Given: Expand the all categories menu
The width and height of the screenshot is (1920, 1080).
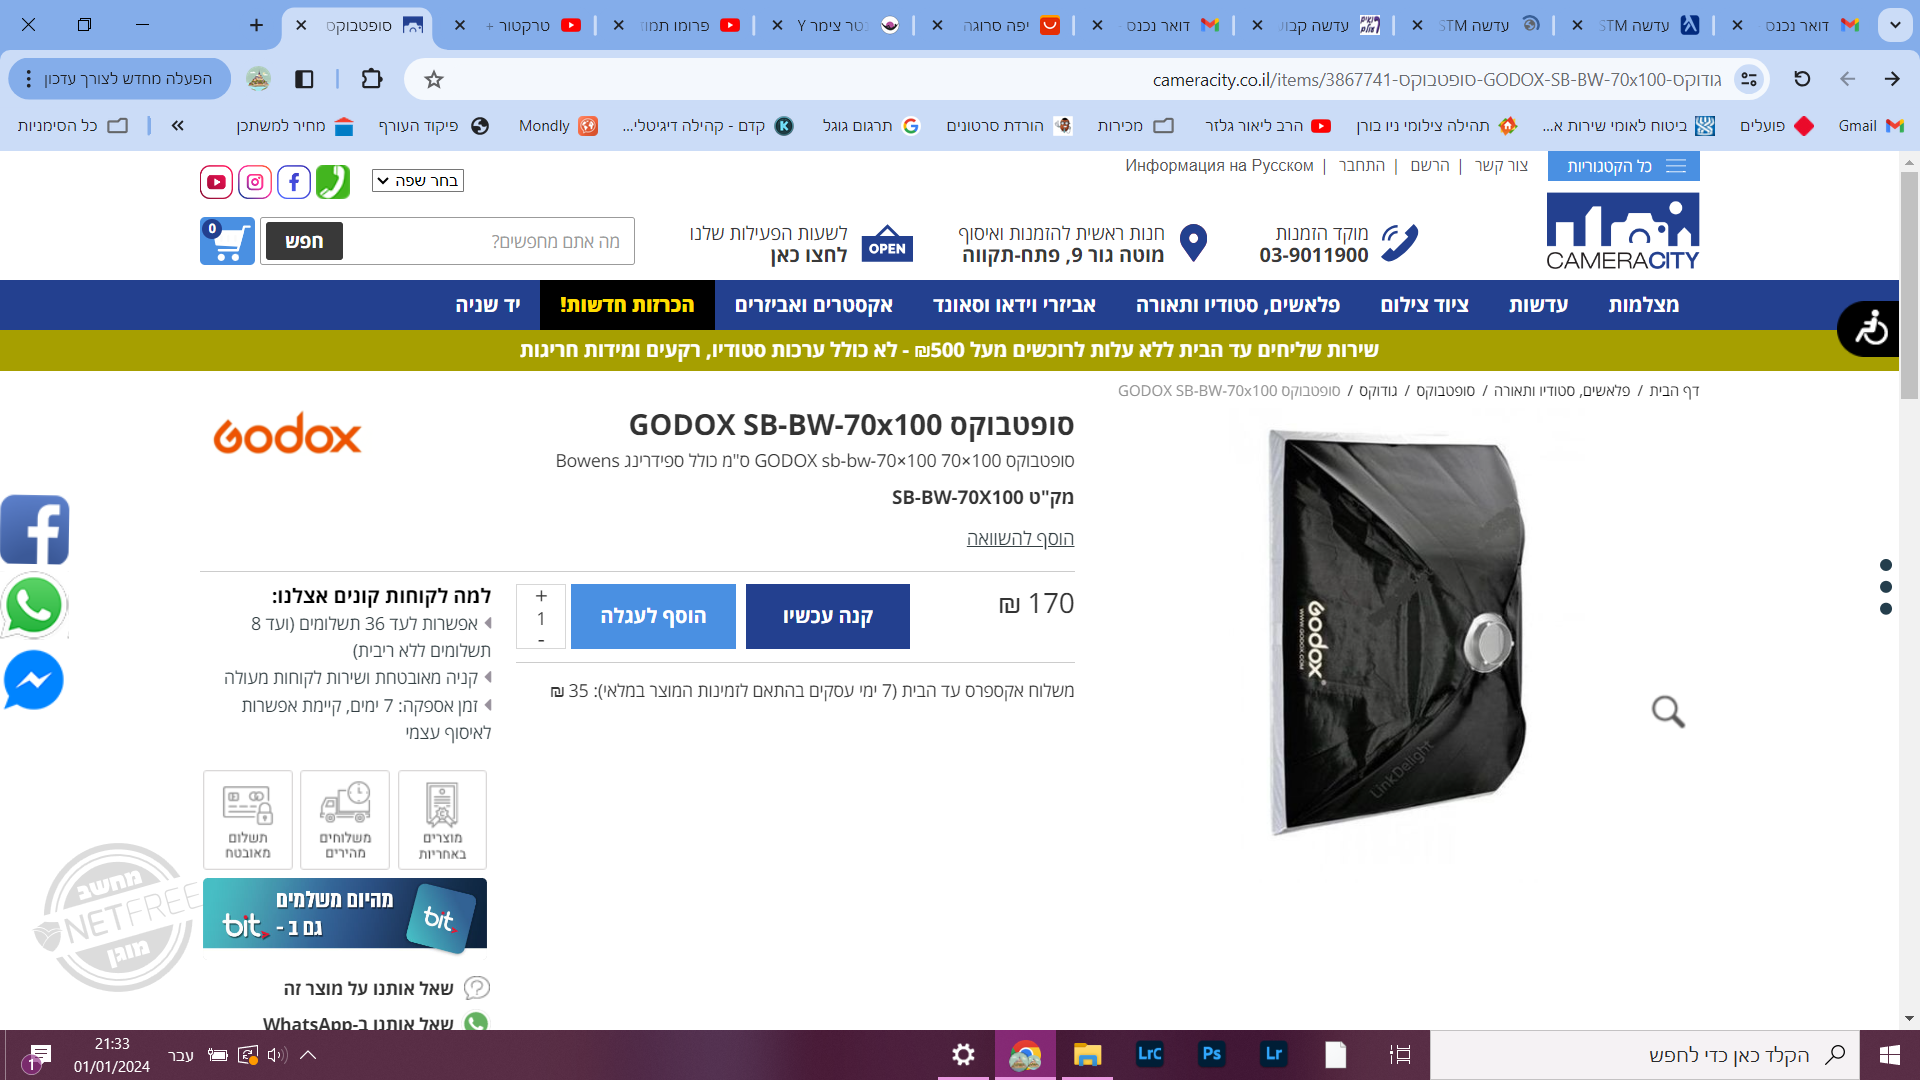Looking at the screenshot, I should [1623, 166].
